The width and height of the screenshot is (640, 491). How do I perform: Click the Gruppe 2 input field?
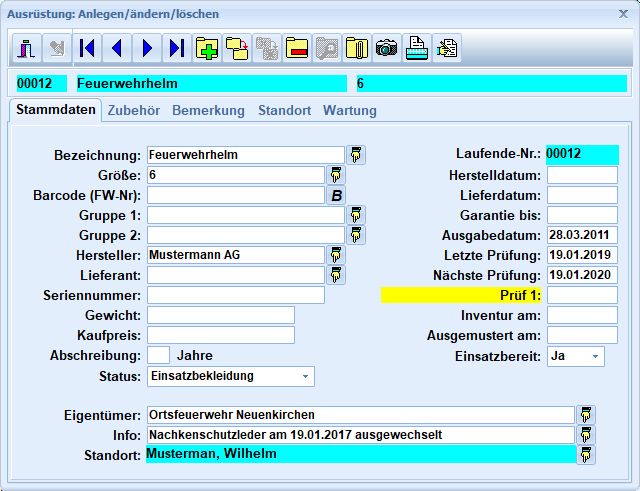click(x=246, y=235)
